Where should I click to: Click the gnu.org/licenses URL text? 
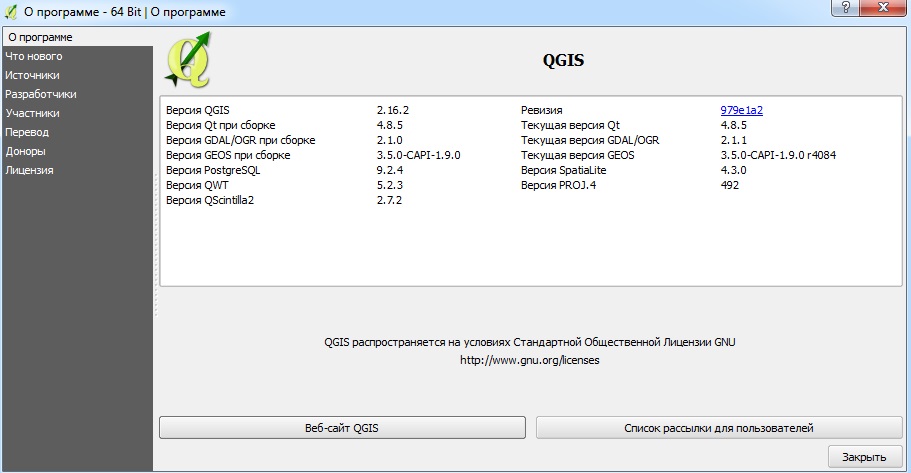pos(530,360)
